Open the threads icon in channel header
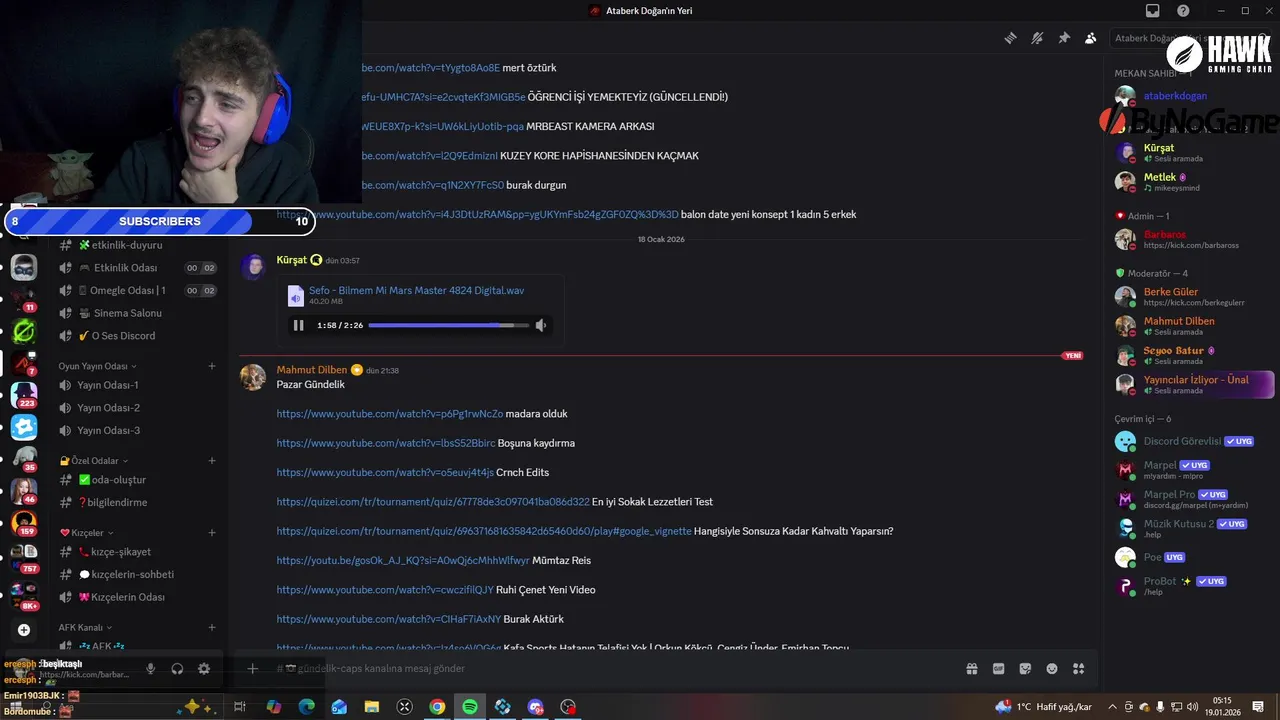This screenshot has height=720, width=1280. click(1011, 38)
